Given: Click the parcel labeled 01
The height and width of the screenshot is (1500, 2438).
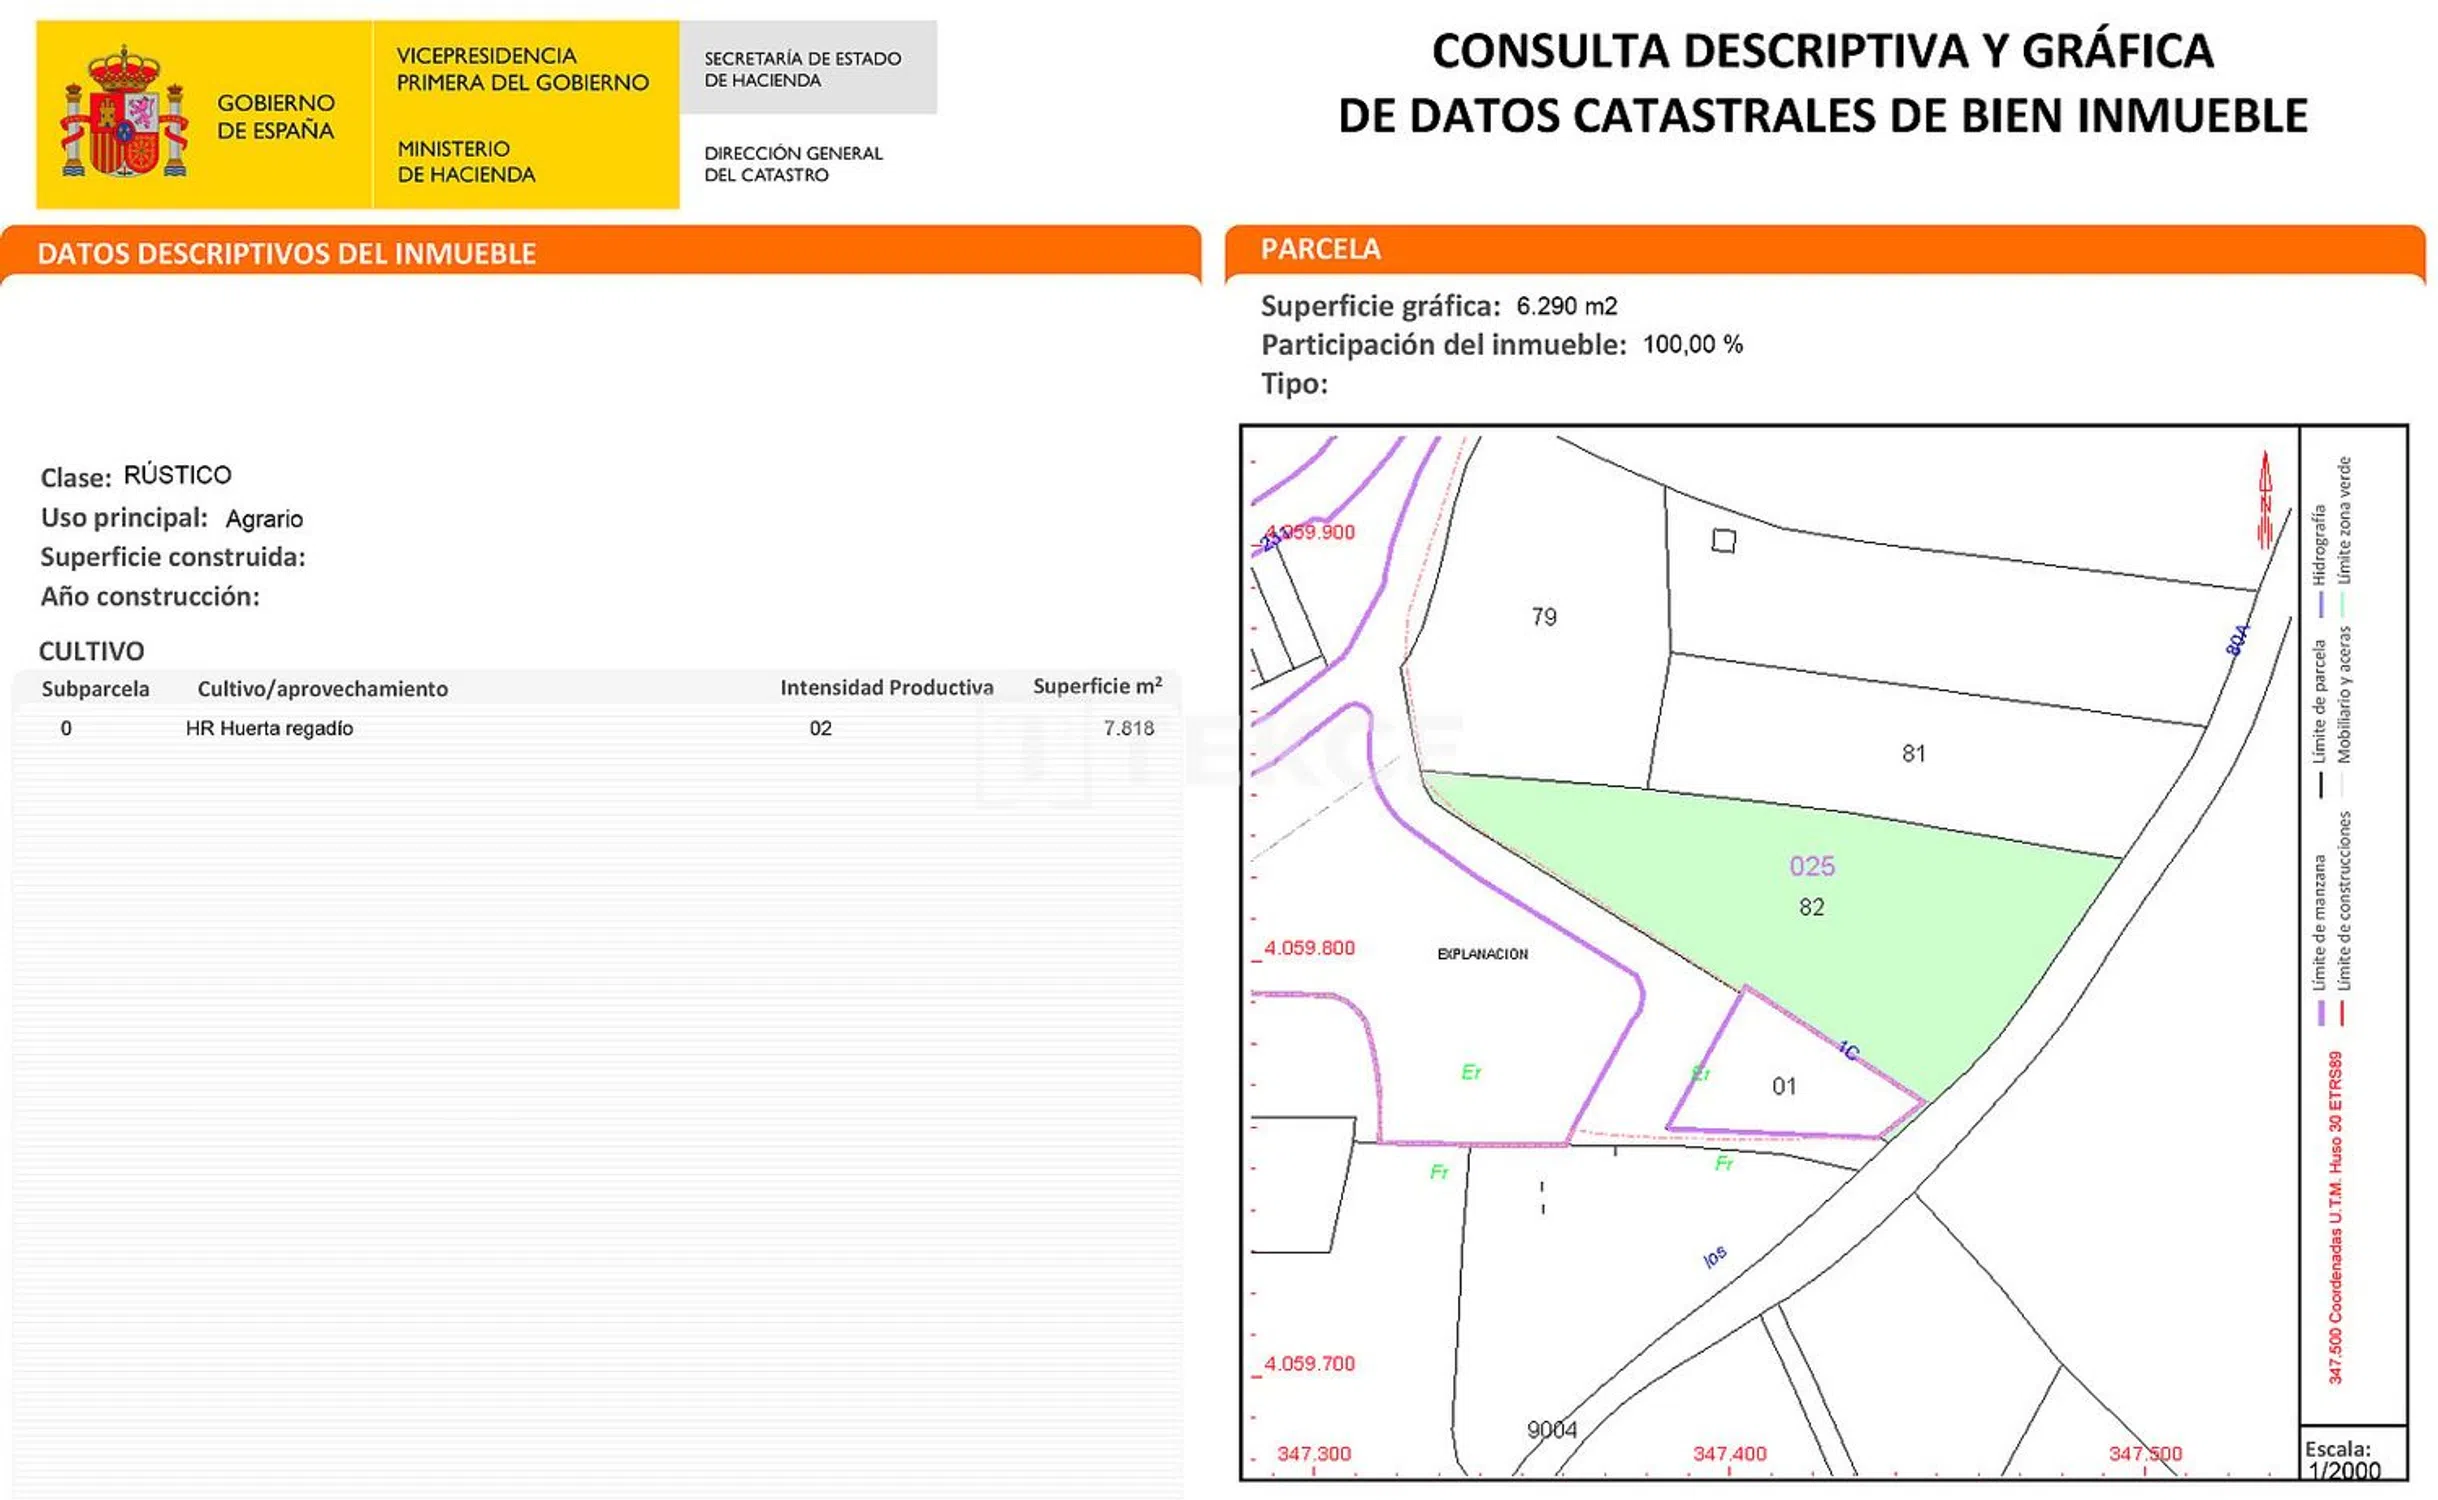Looking at the screenshot, I should (x=1783, y=1086).
